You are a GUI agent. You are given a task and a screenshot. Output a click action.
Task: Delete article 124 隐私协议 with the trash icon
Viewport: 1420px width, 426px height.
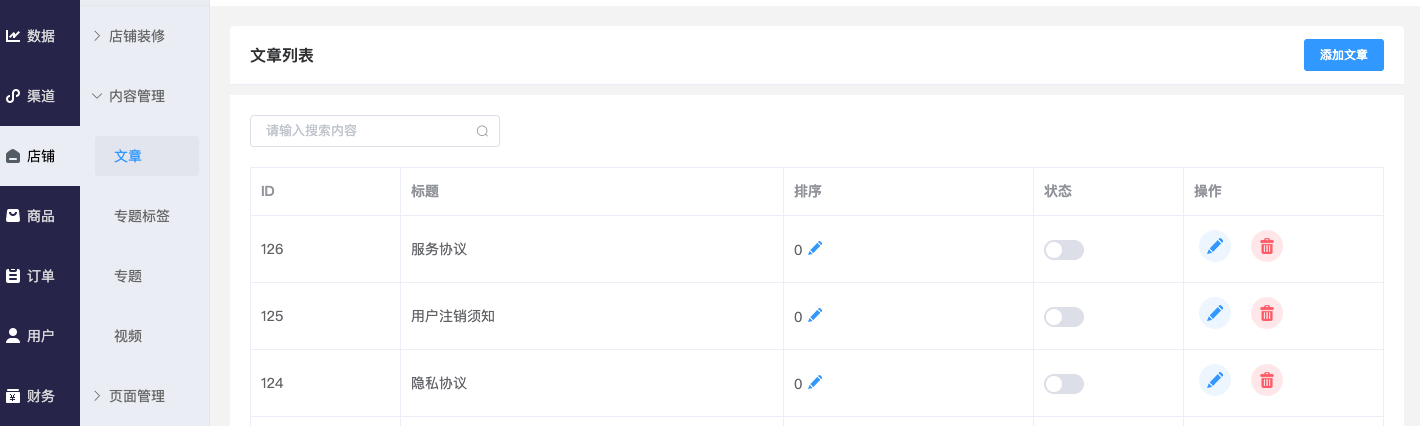tap(1267, 380)
